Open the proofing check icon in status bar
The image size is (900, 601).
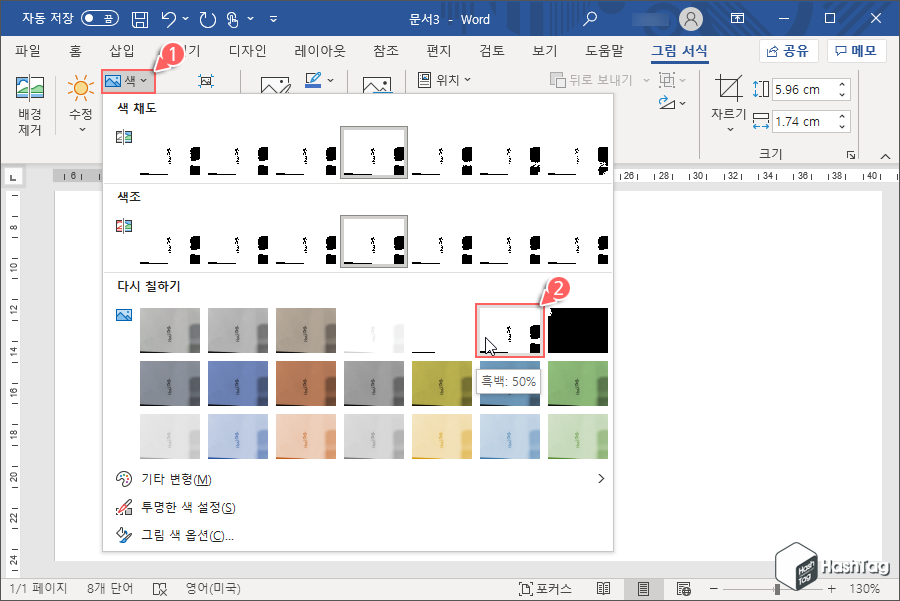click(160, 589)
